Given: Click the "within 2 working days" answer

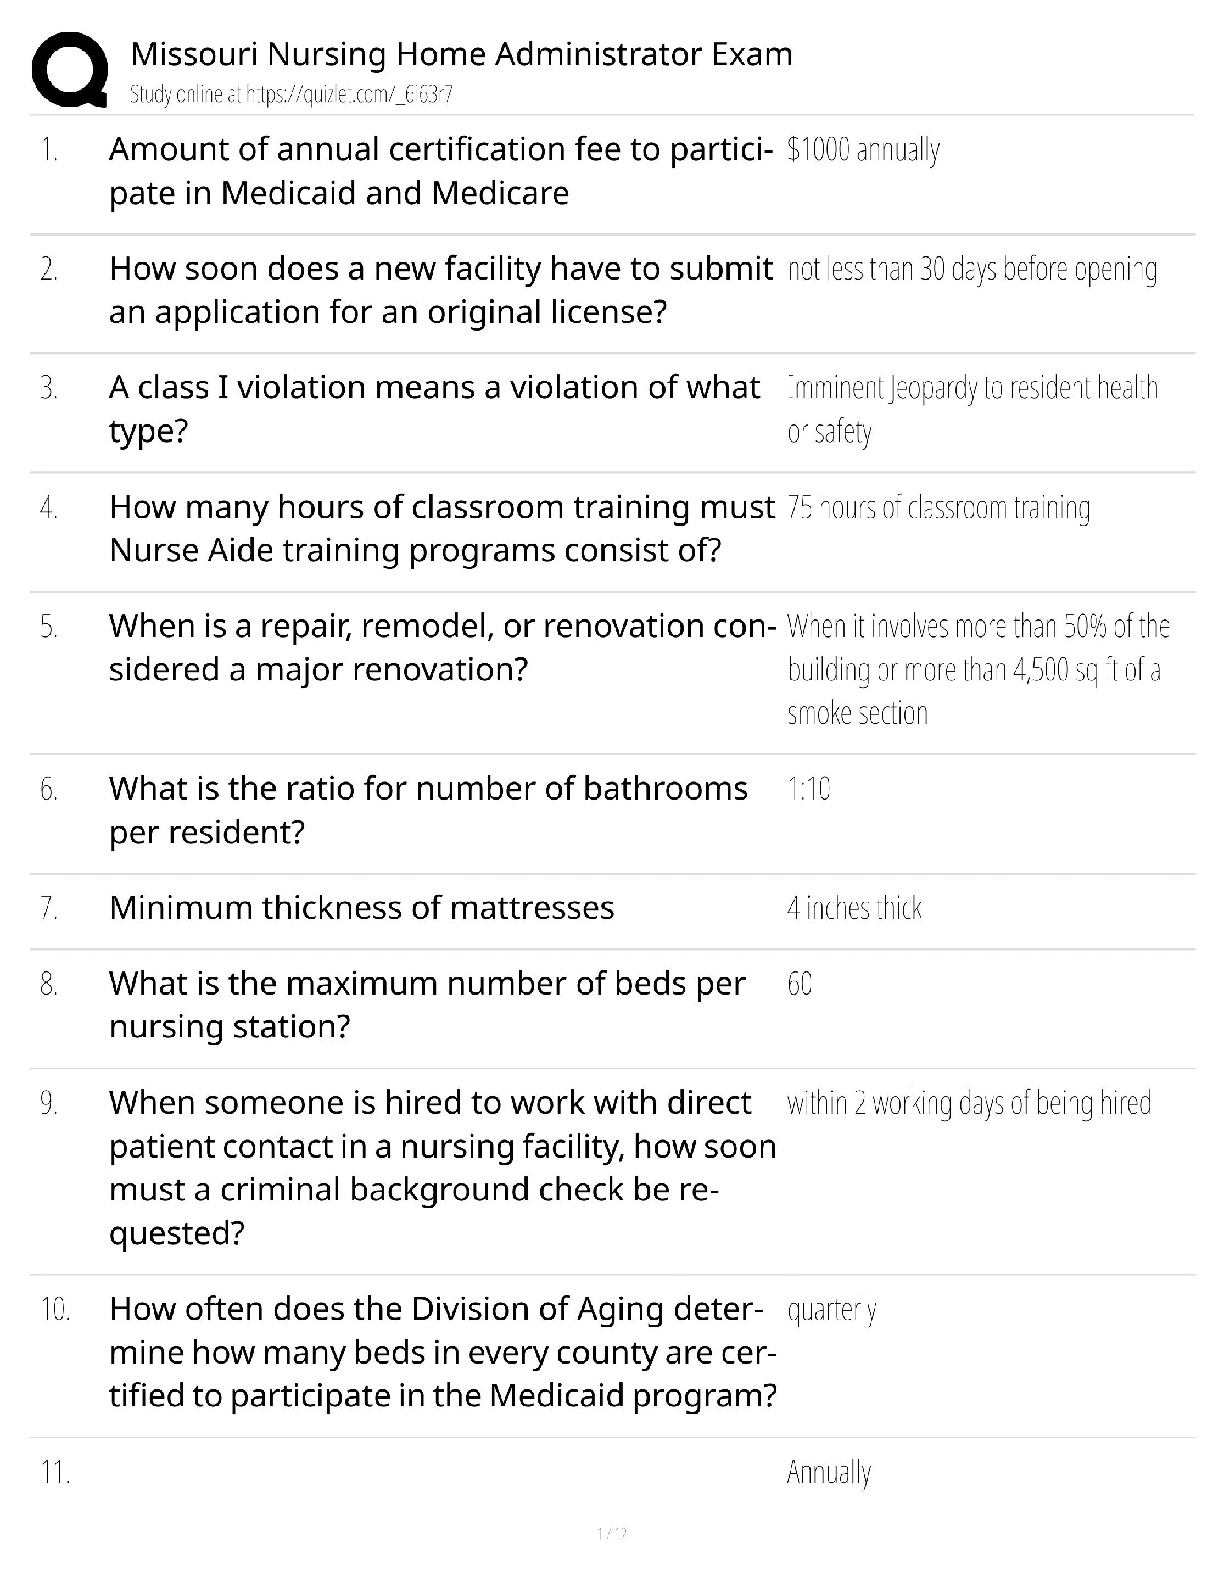Looking at the screenshot, I should click(969, 1103).
